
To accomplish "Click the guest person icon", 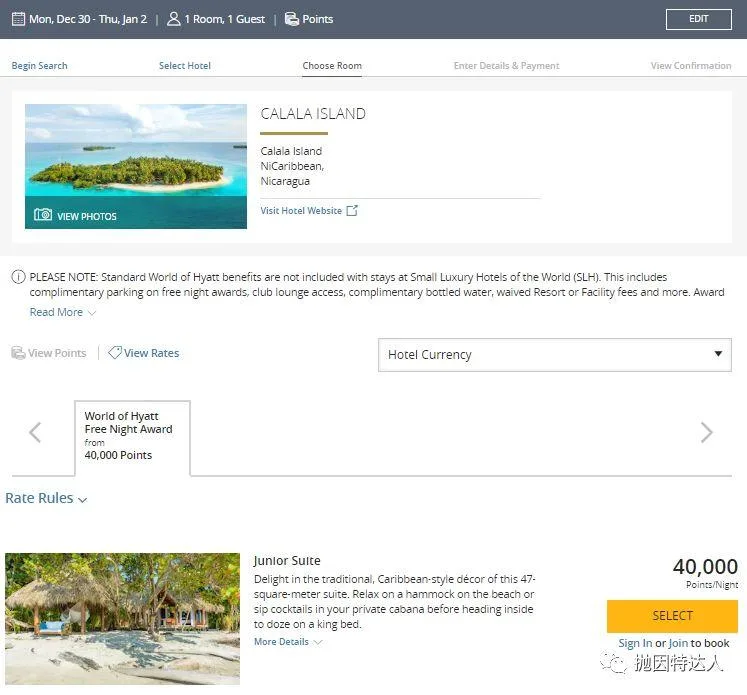I will point(173,19).
